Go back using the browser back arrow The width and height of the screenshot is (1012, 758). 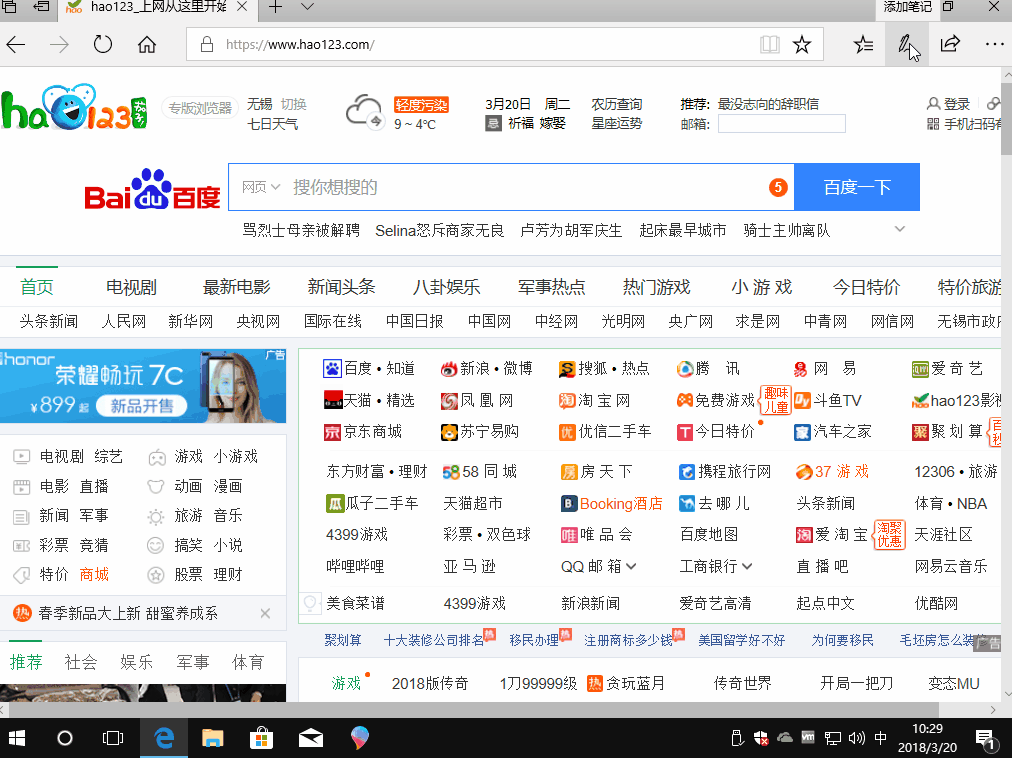16,45
